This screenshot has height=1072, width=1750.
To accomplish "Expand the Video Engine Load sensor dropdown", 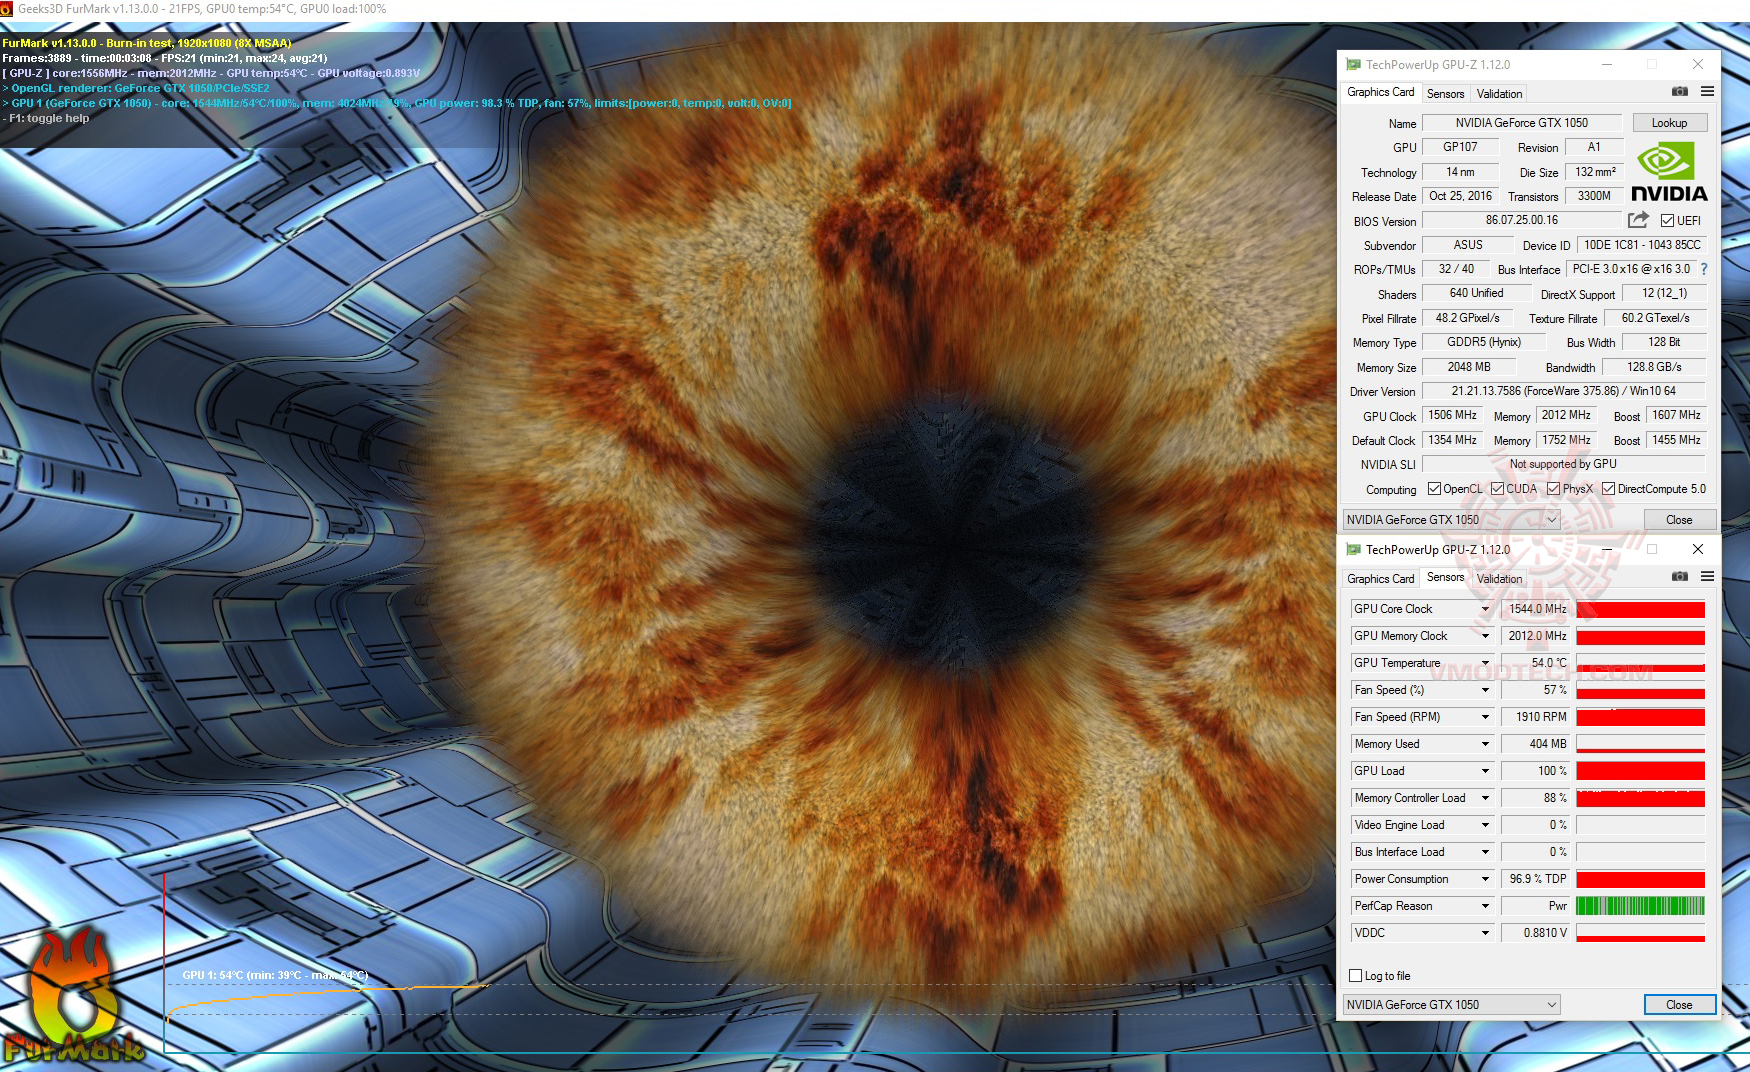I will (x=1485, y=825).
